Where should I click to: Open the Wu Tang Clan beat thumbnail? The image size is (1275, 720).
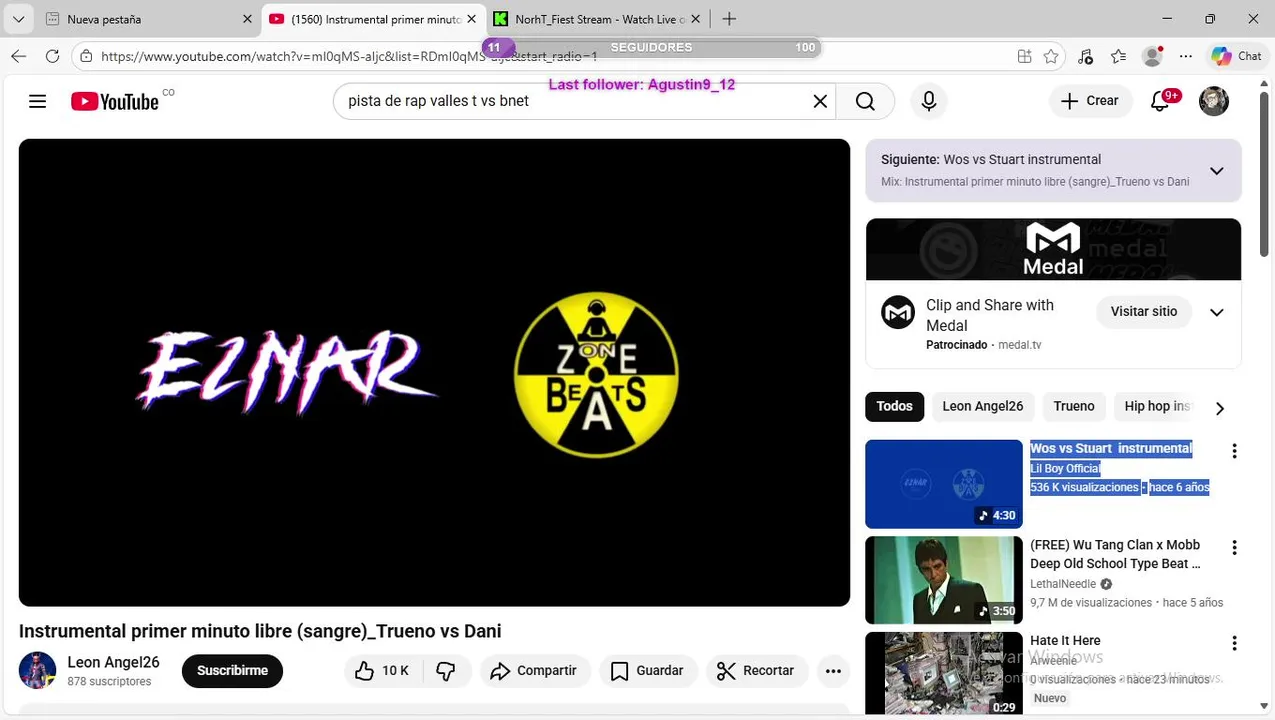click(944, 580)
